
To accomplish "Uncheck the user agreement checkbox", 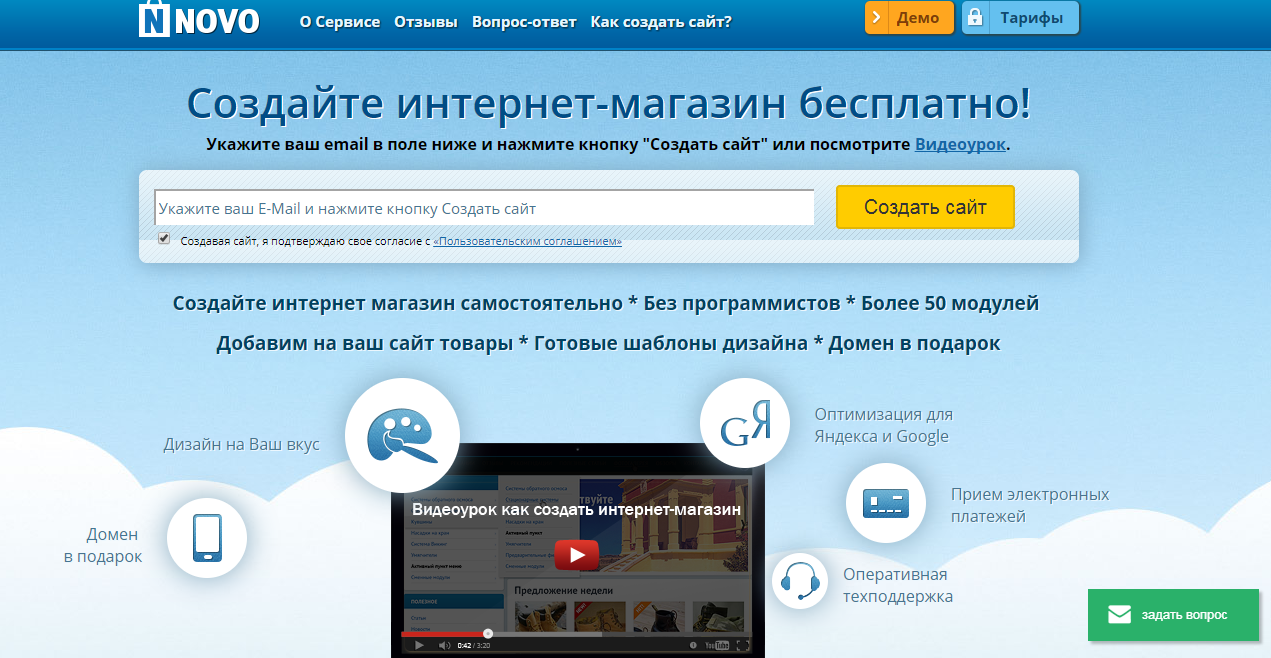I will [x=164, y=239].
